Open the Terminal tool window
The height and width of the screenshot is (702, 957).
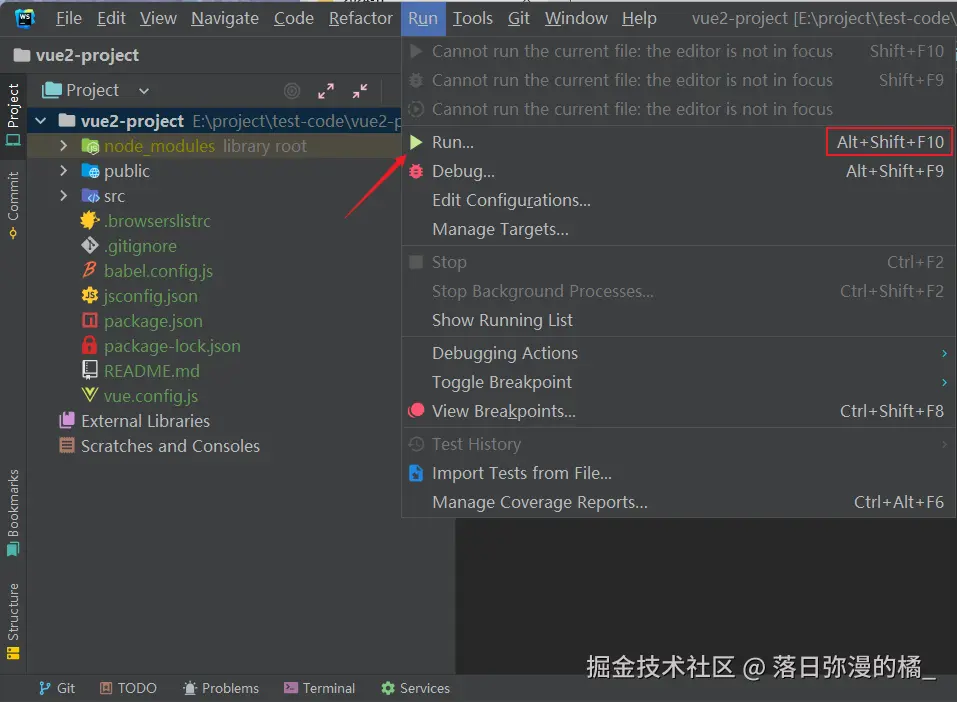(319, 688)
